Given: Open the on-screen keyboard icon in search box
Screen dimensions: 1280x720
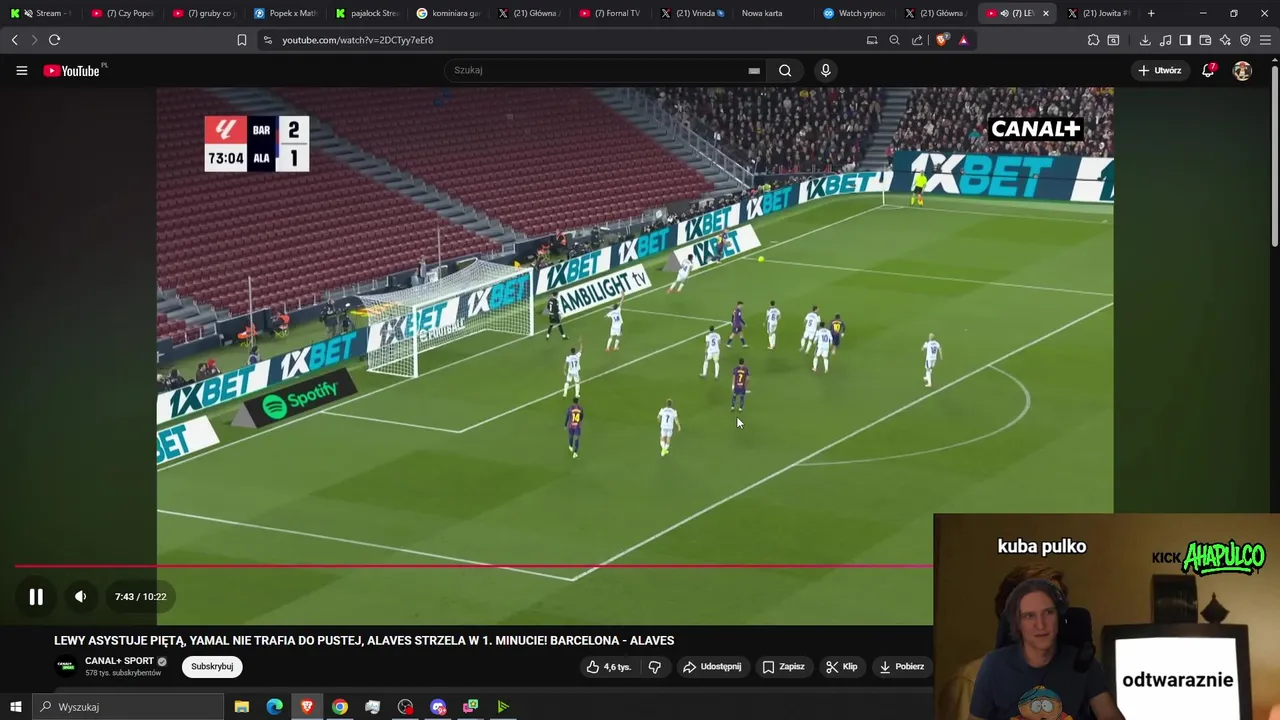Looking at the screenshot, I should (754, 71).
